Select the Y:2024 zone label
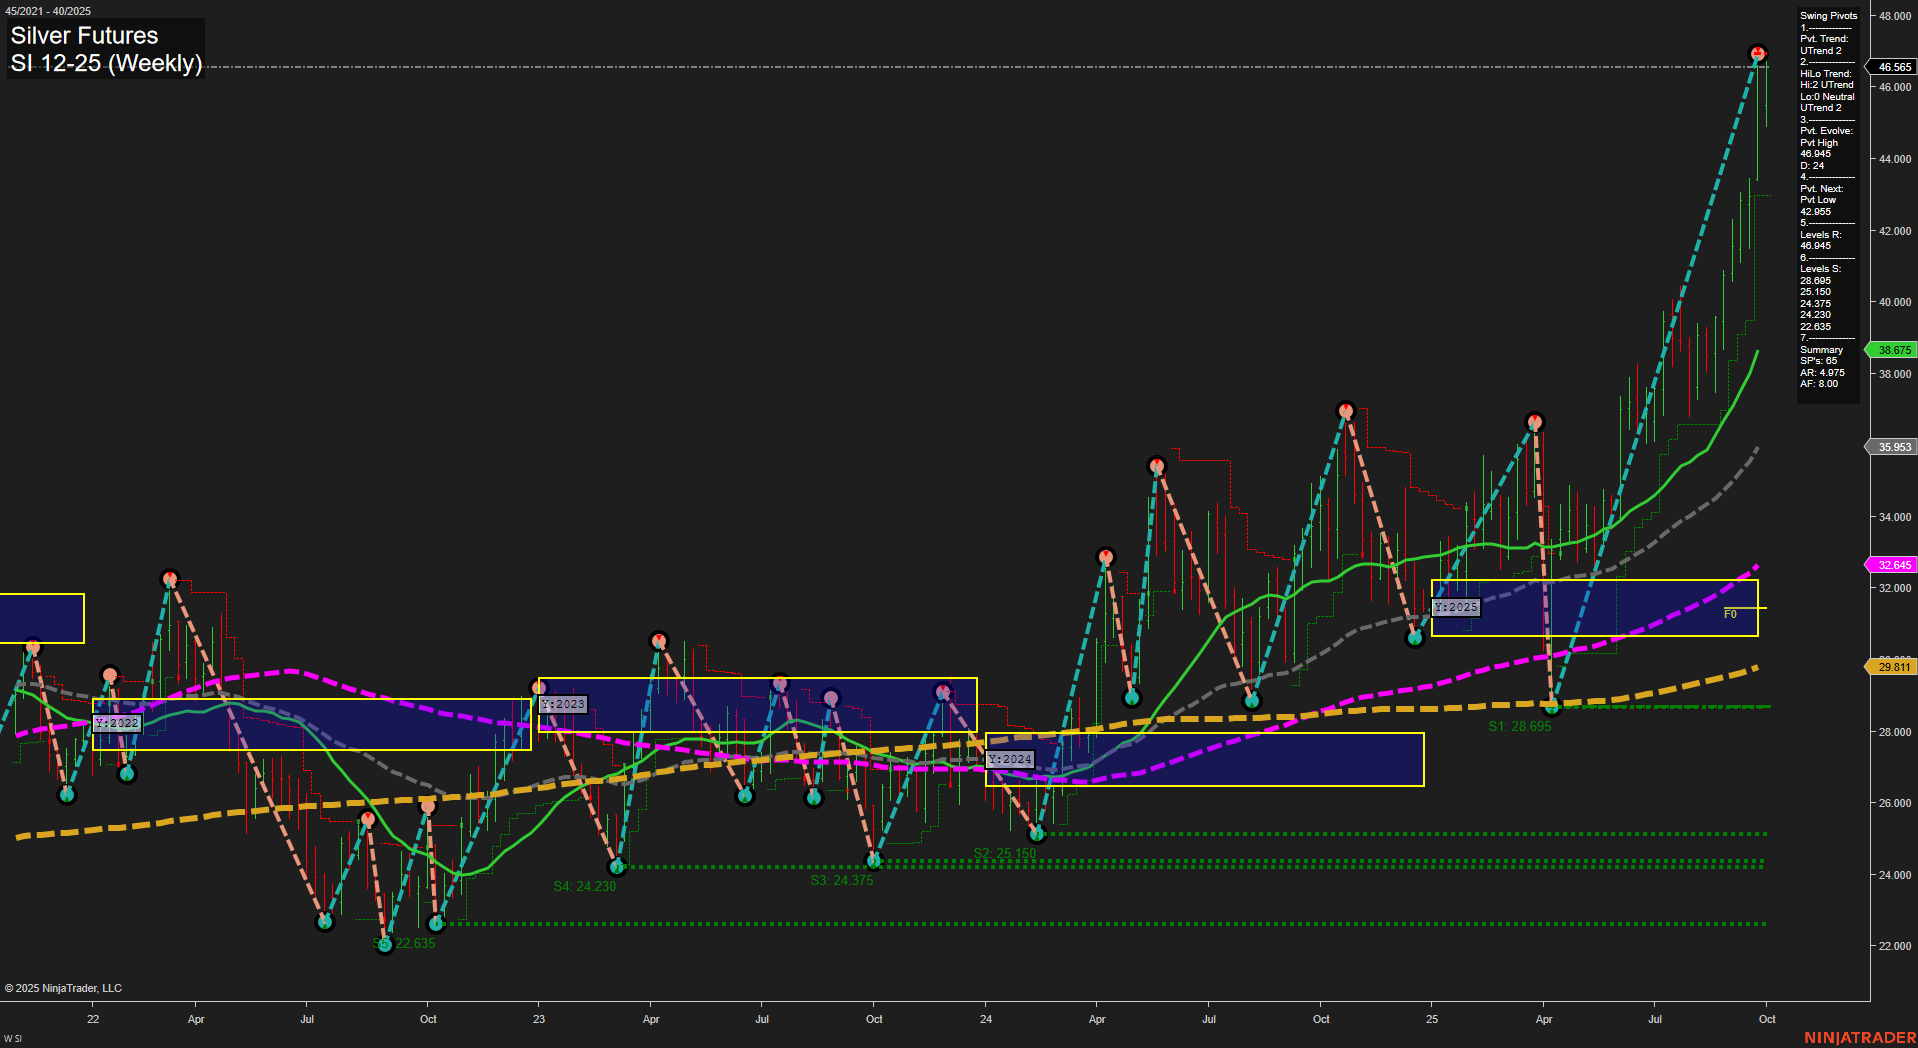1918x1048 pixels. click(1010, 759)
